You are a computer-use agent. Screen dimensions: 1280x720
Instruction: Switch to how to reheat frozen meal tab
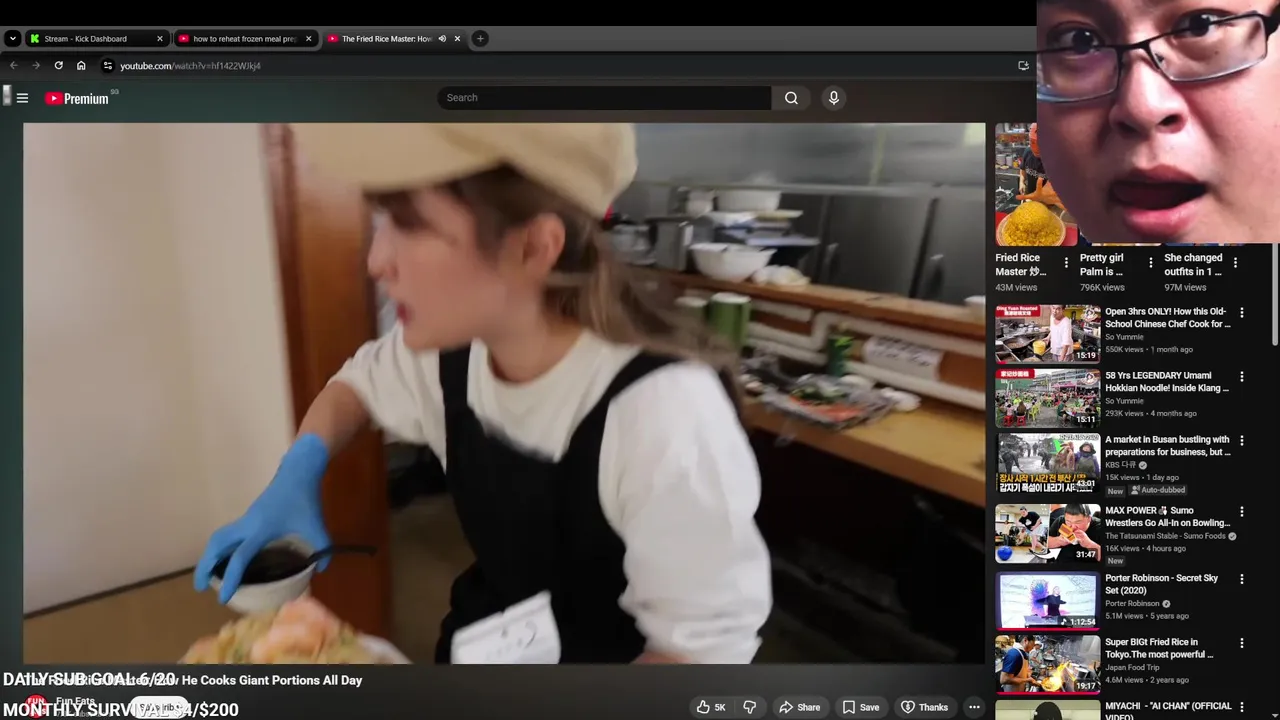(245, 39)
